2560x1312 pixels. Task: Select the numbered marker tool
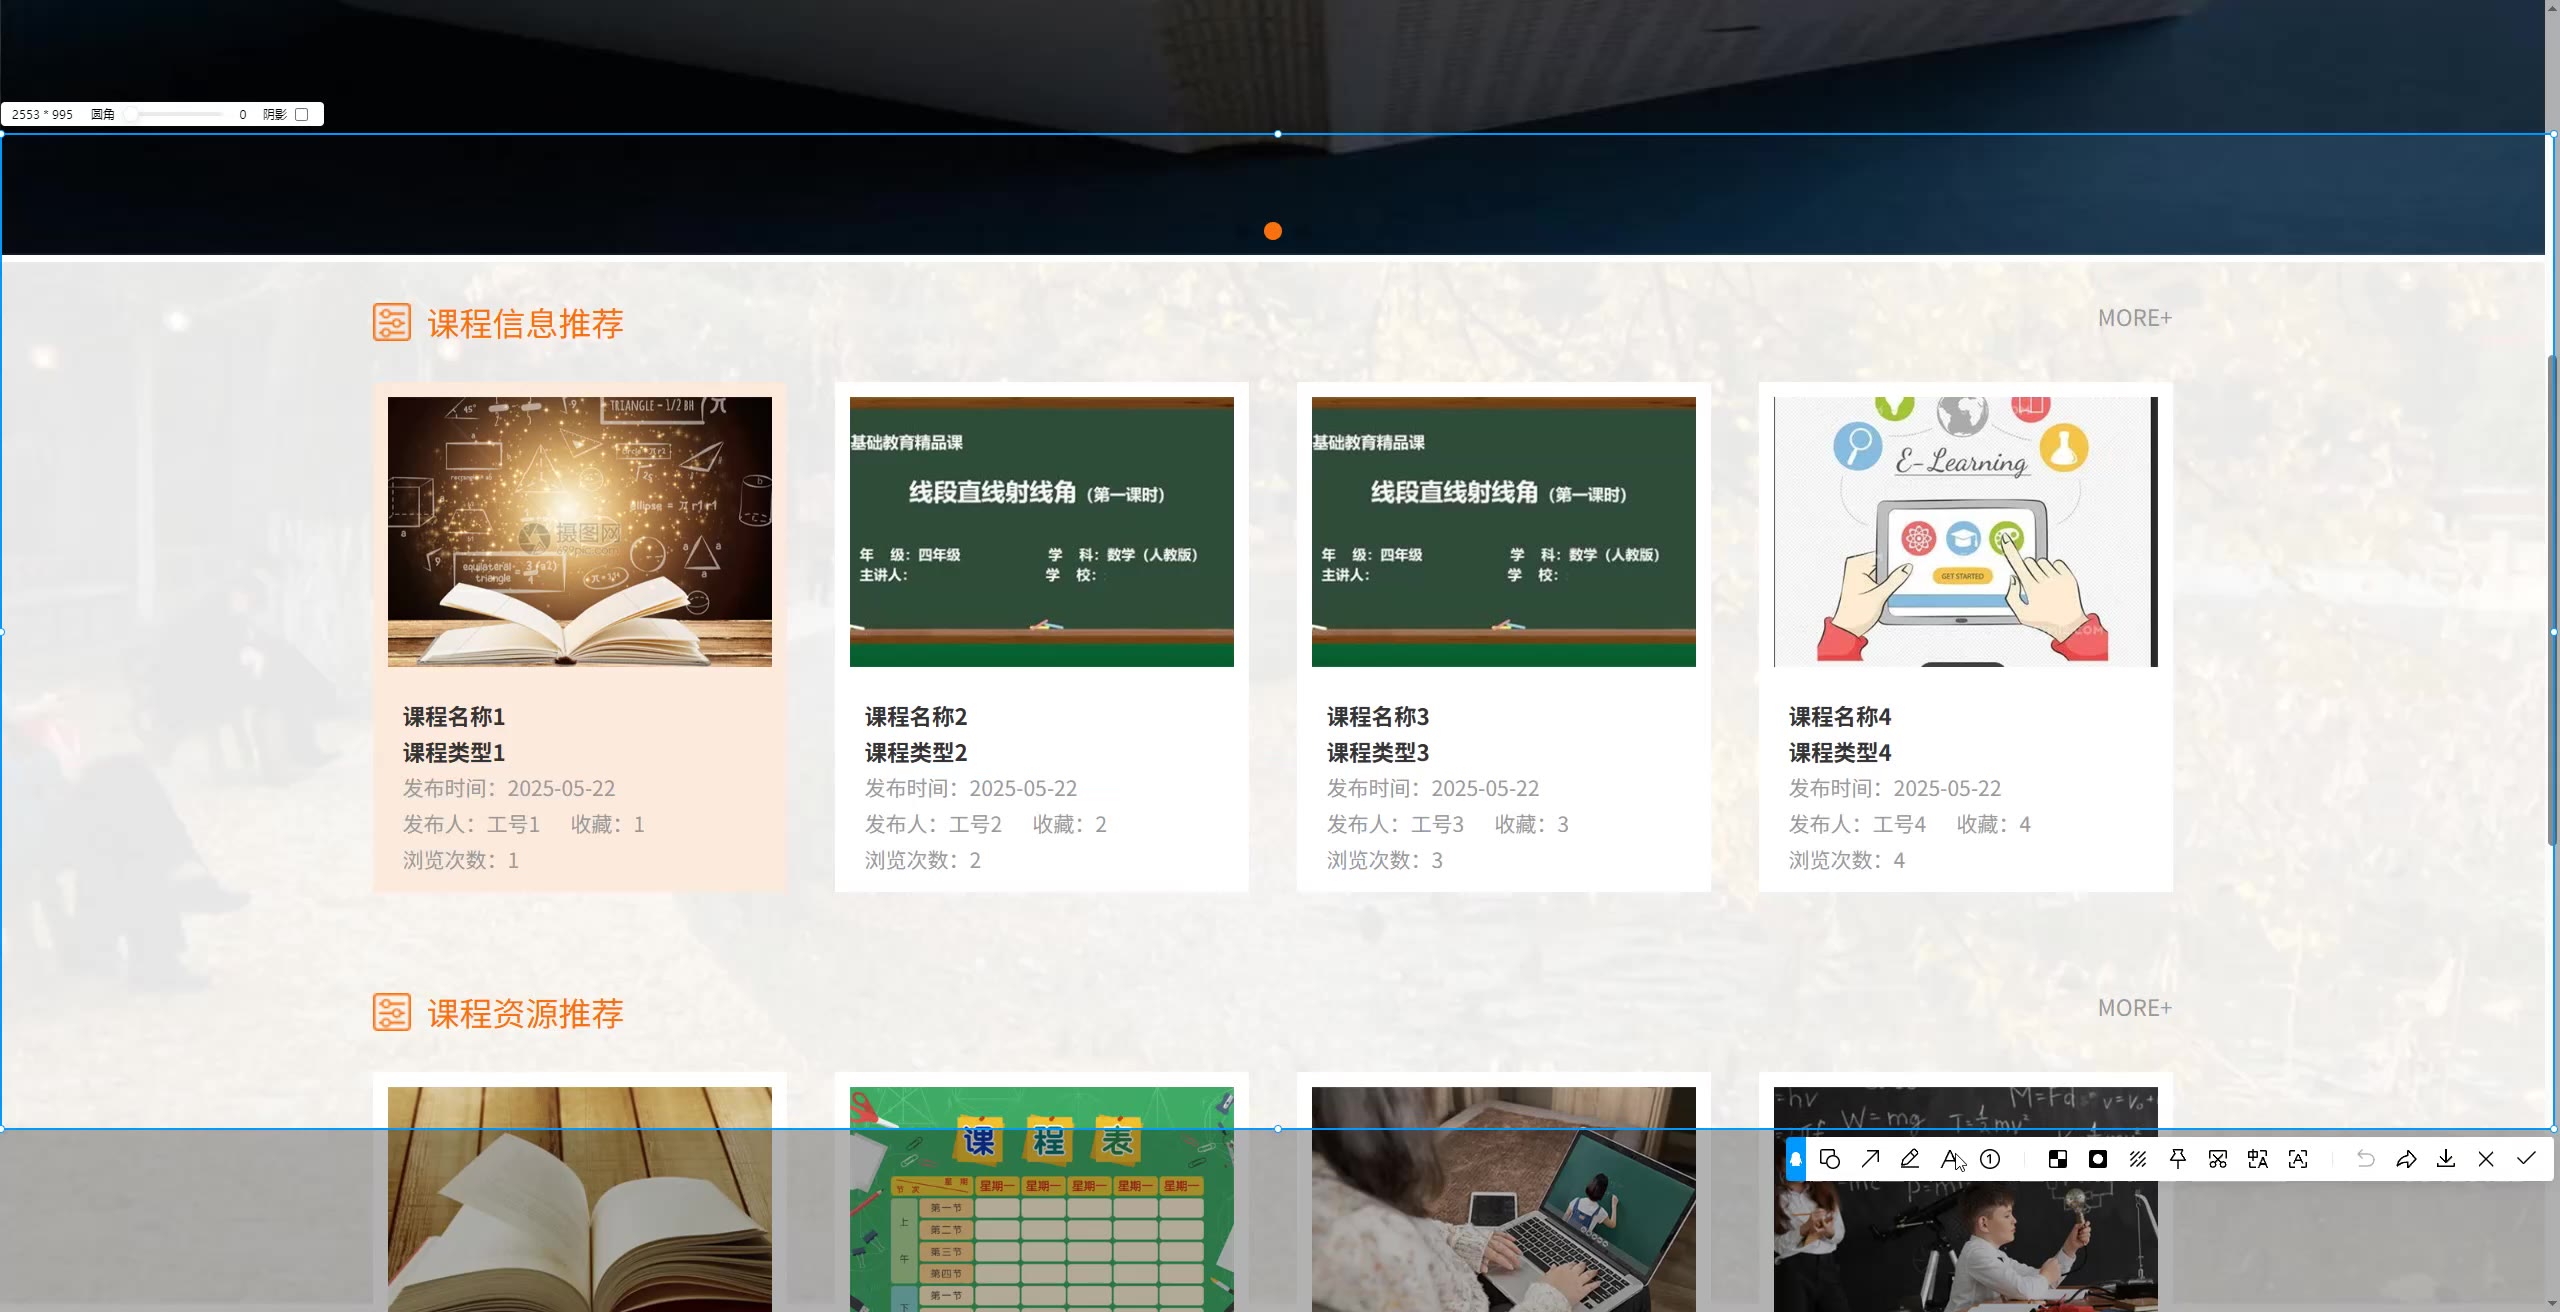pyautogui.click(x=1990, y=1159)
